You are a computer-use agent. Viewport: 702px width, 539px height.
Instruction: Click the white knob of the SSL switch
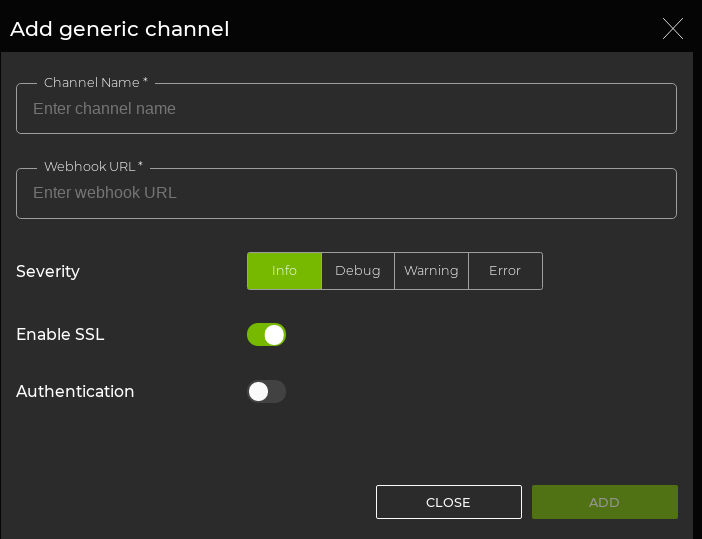pos(274,335)
